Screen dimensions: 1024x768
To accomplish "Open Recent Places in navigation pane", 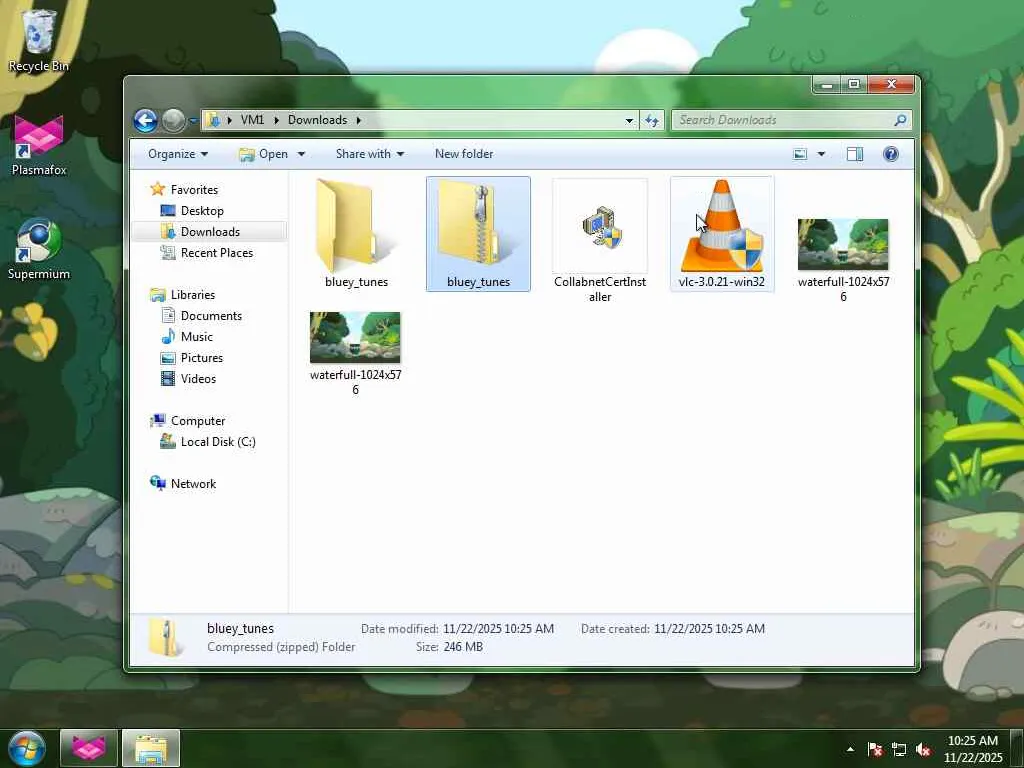I will [x=206, y=253].
